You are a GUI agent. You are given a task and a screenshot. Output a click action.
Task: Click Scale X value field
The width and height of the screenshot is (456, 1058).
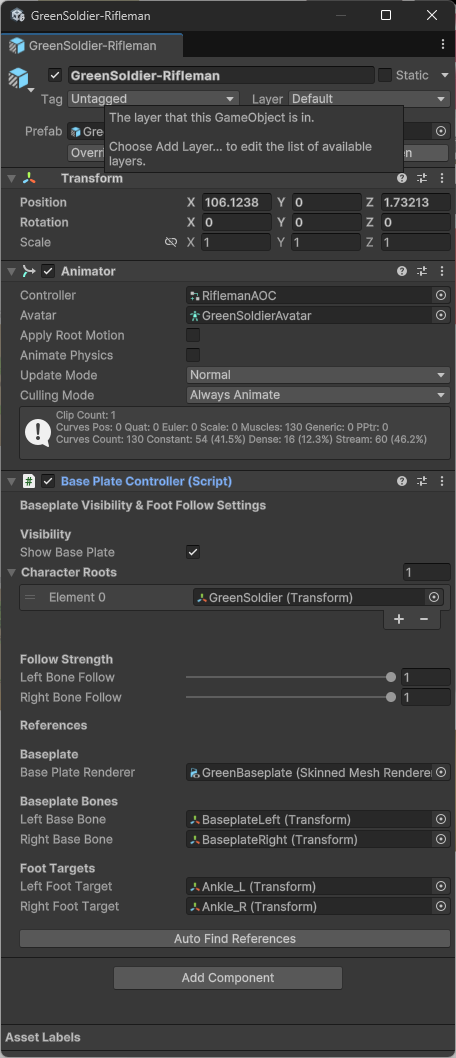(236, 242)
